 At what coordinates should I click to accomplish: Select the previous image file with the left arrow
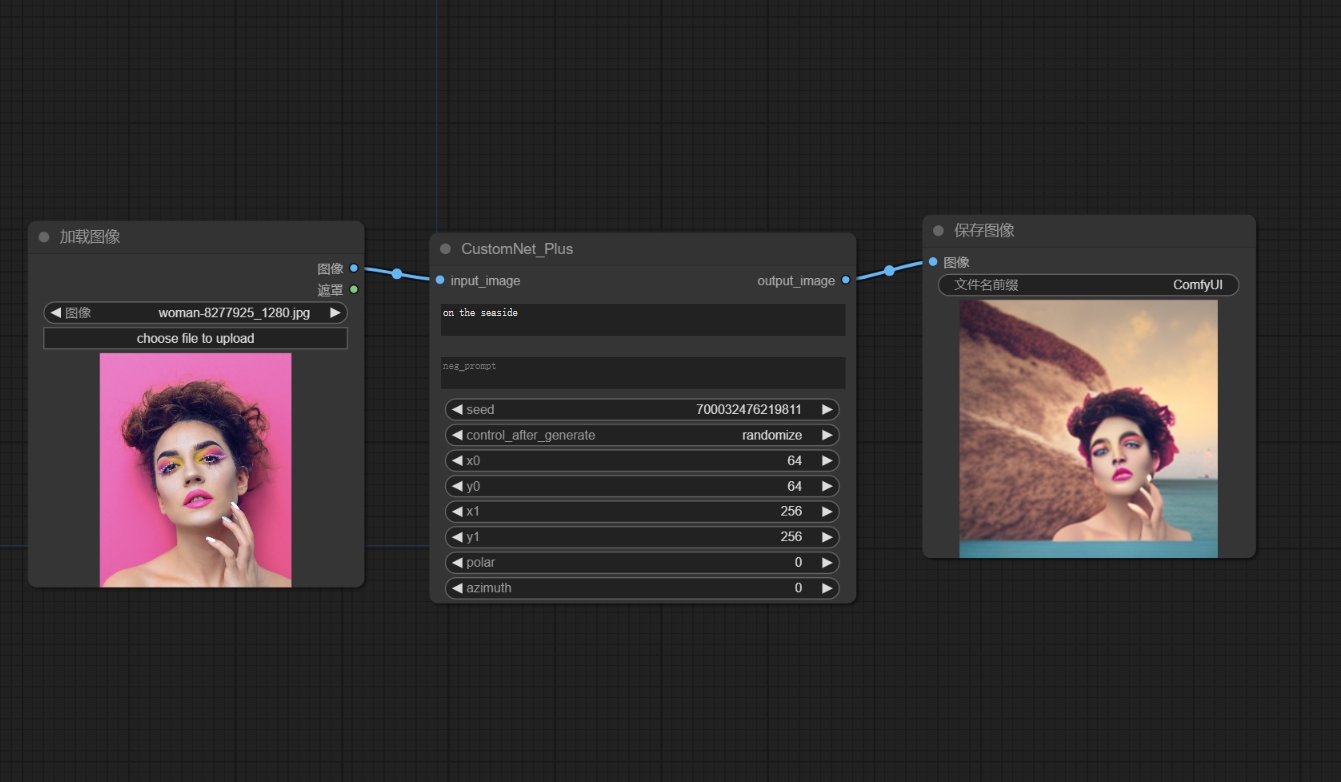55,313
